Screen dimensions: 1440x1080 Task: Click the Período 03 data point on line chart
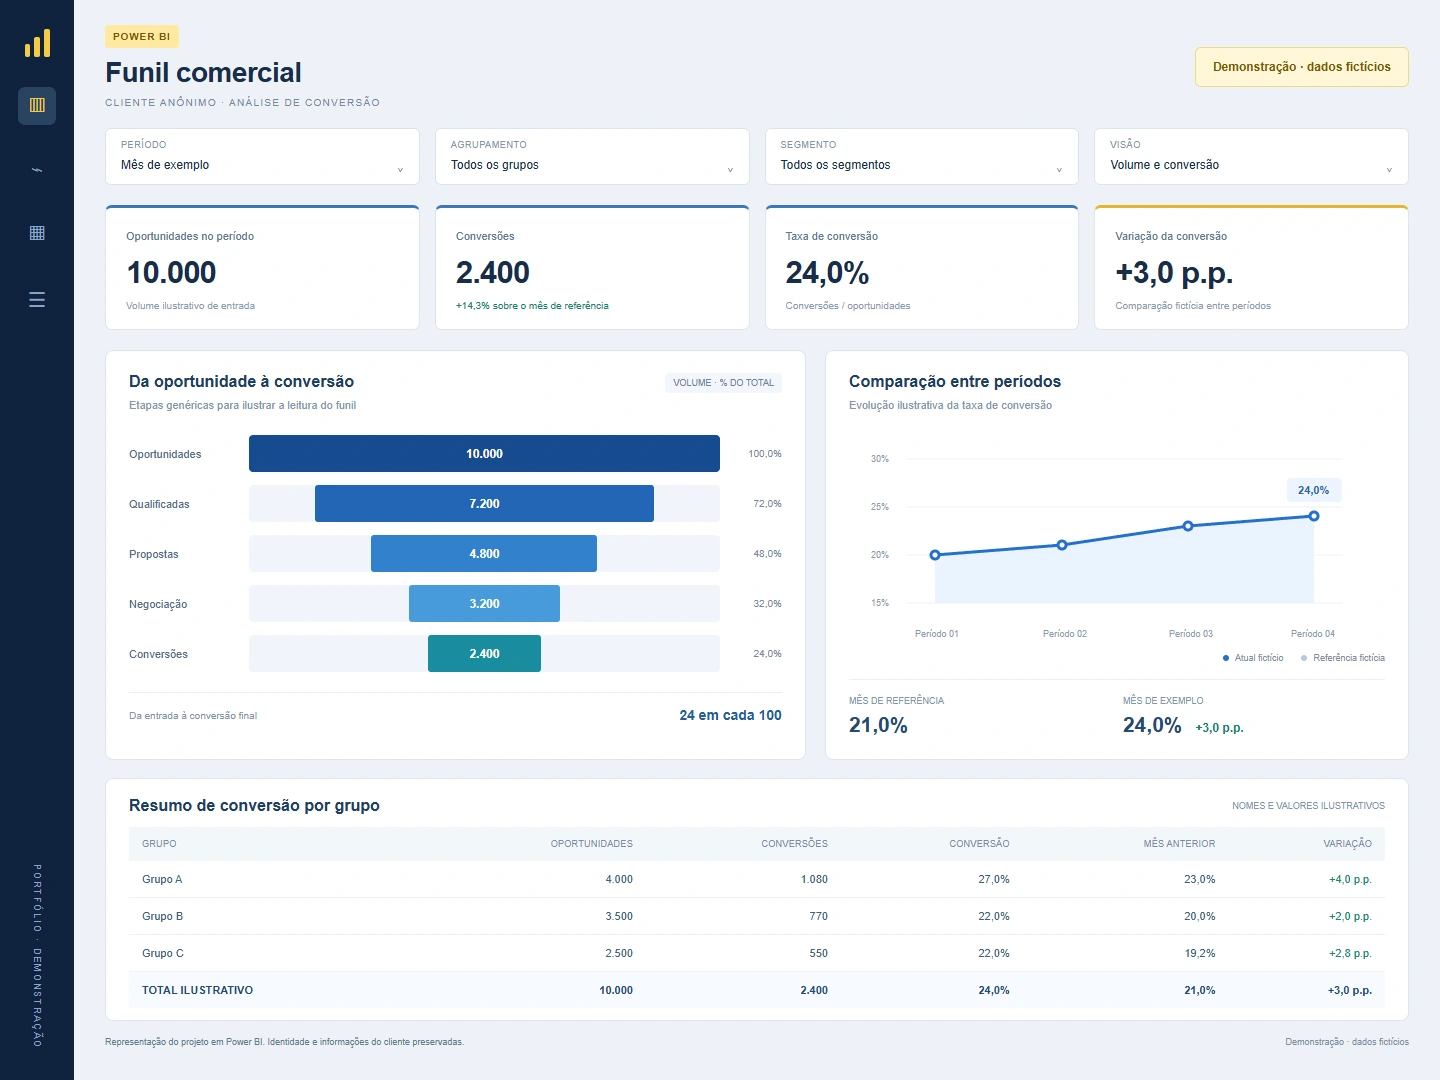1188,526
